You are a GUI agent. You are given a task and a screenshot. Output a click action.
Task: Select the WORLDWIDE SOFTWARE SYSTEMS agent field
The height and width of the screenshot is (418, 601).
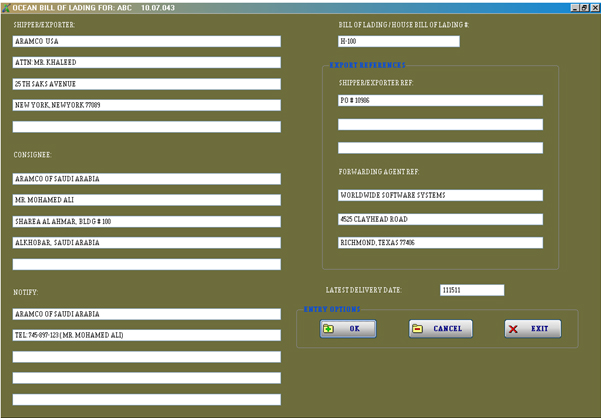coord(440,195)
